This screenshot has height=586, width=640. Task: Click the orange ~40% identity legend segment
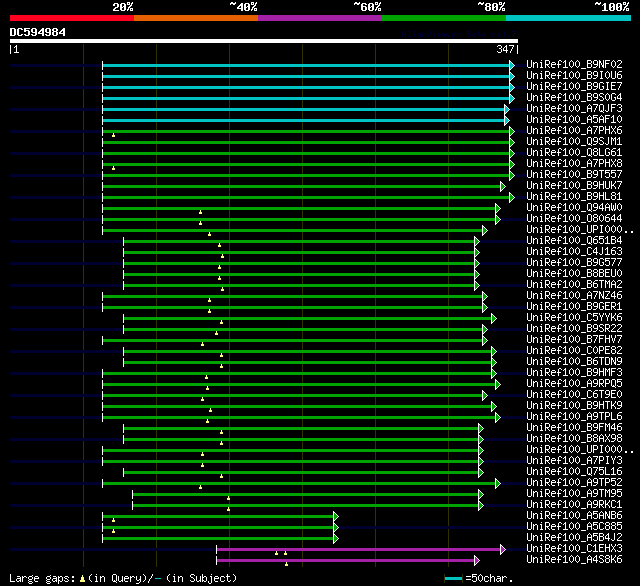(x=196, y=18)
